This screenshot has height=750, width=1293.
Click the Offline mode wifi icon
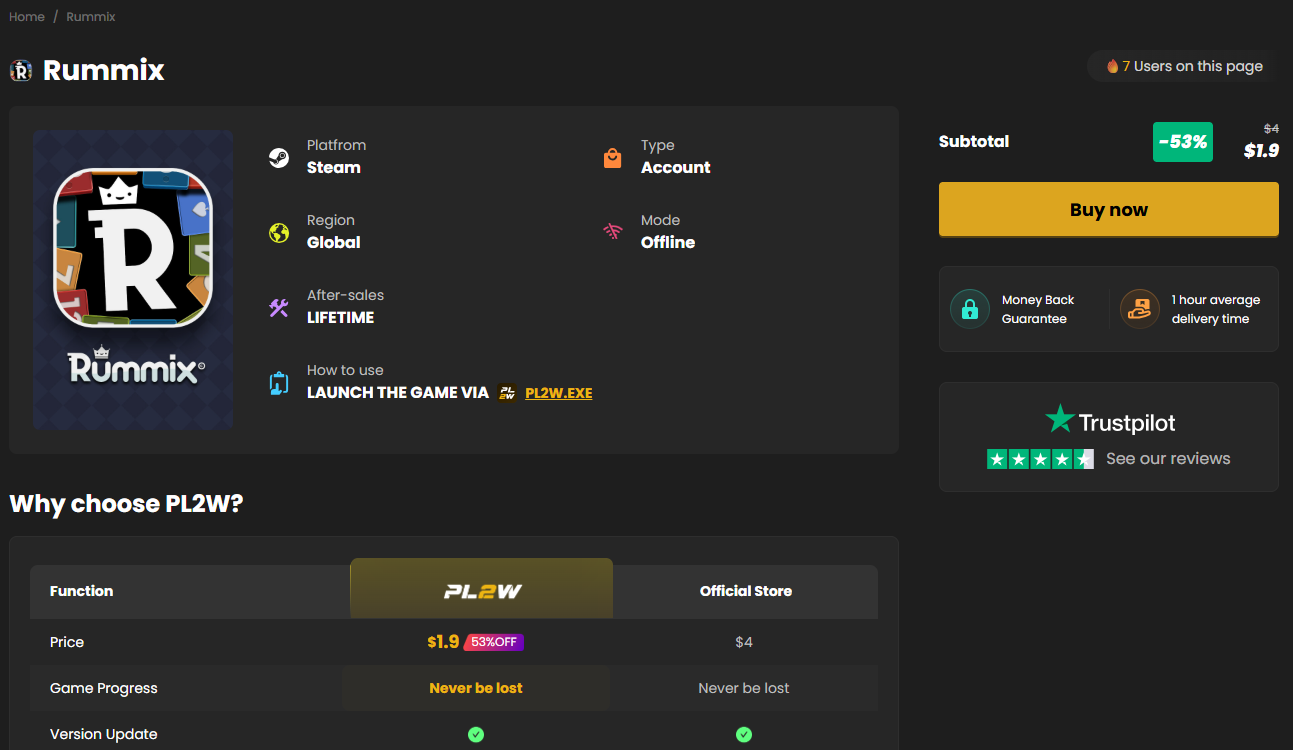coord(613,232)
